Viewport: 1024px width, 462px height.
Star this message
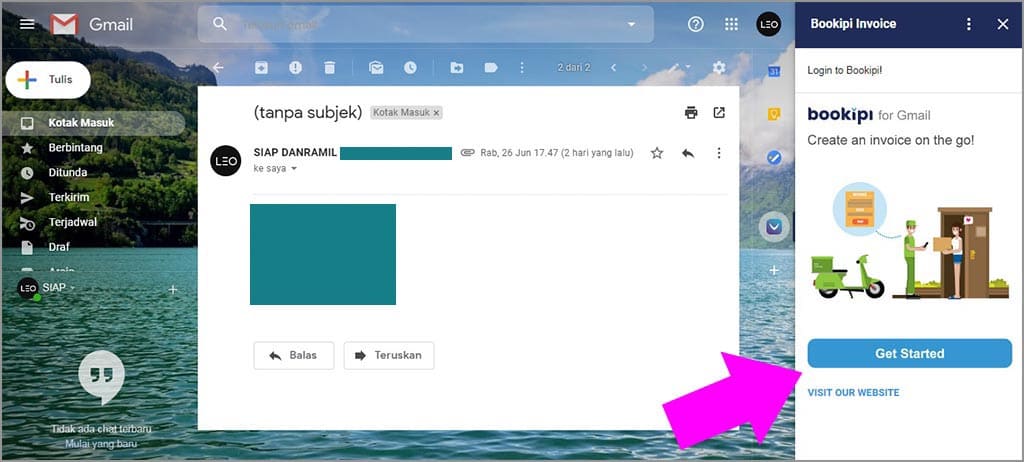[657, 153]
